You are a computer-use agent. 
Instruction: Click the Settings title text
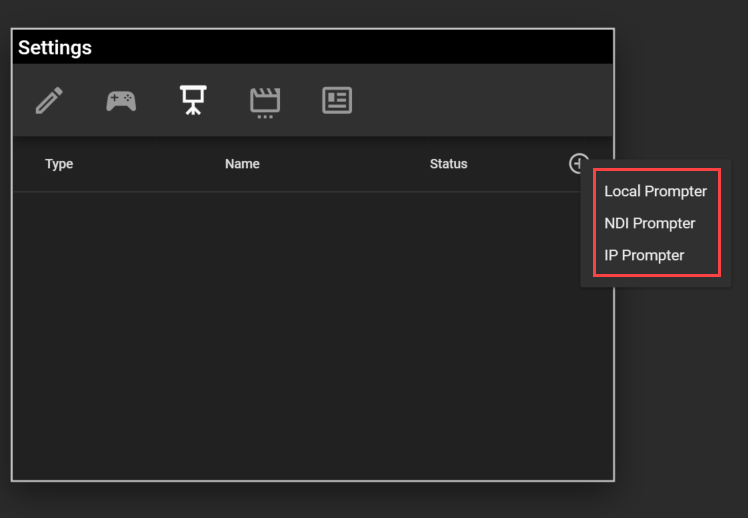click(55, 47)
